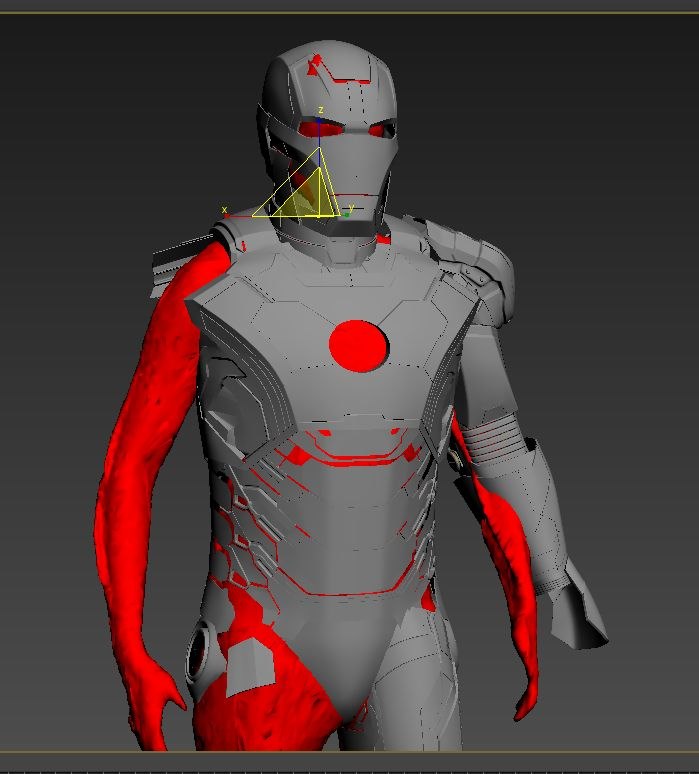Screen dimensions: 699x774
Task: Select the red arc reactor circle on chest
Action: point(359,346)
